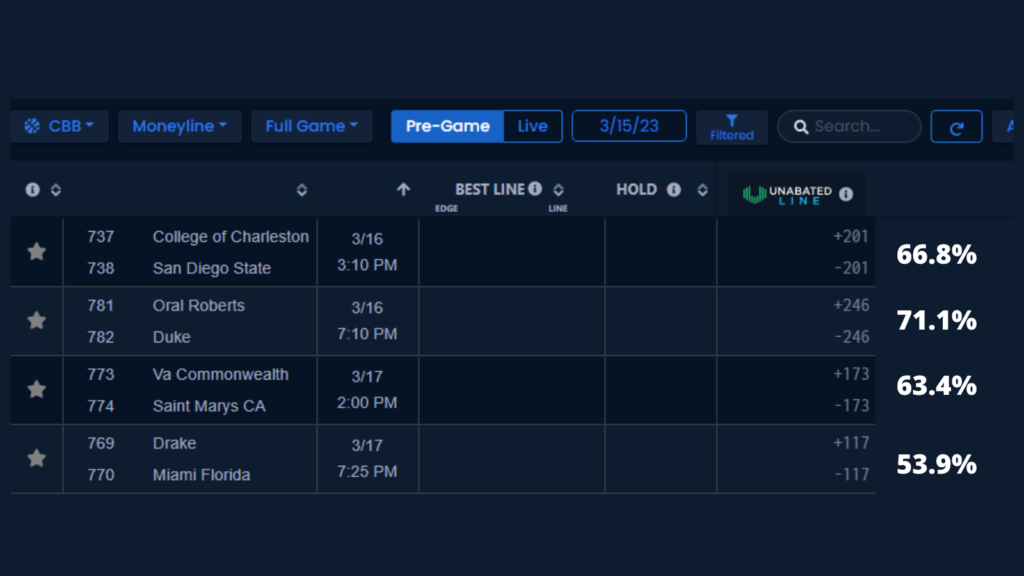1024x576 pixels.
Task: Favorite the Oral Roberts vs Duke star
Action: pyautogui.click(x=37, y=320)
